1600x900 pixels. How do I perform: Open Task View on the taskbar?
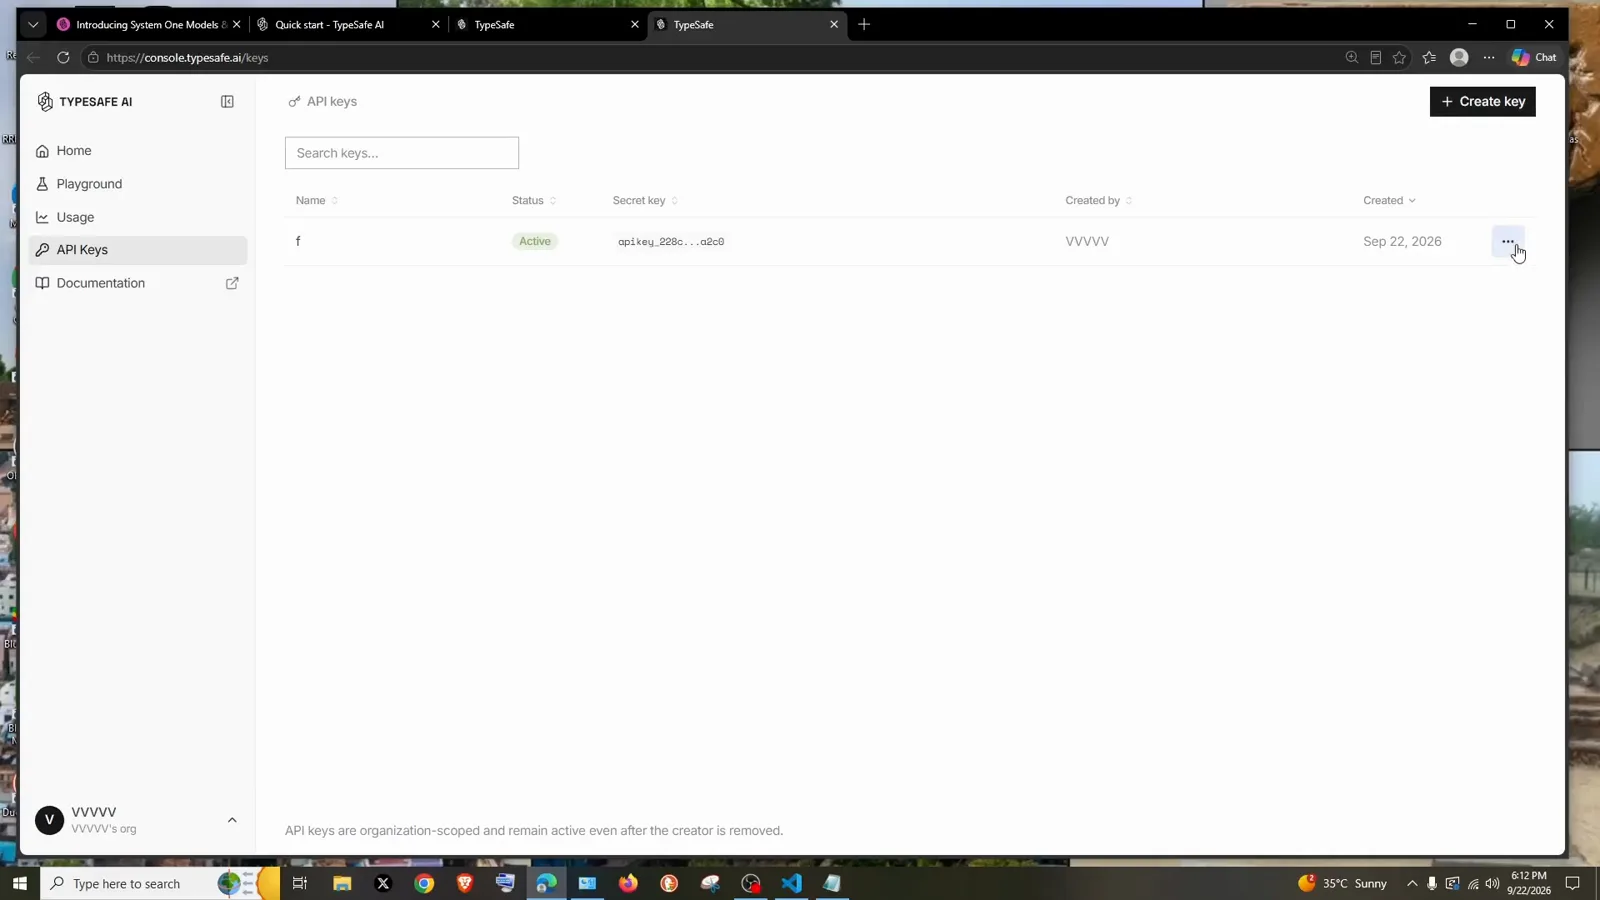[x=299, y=883]
